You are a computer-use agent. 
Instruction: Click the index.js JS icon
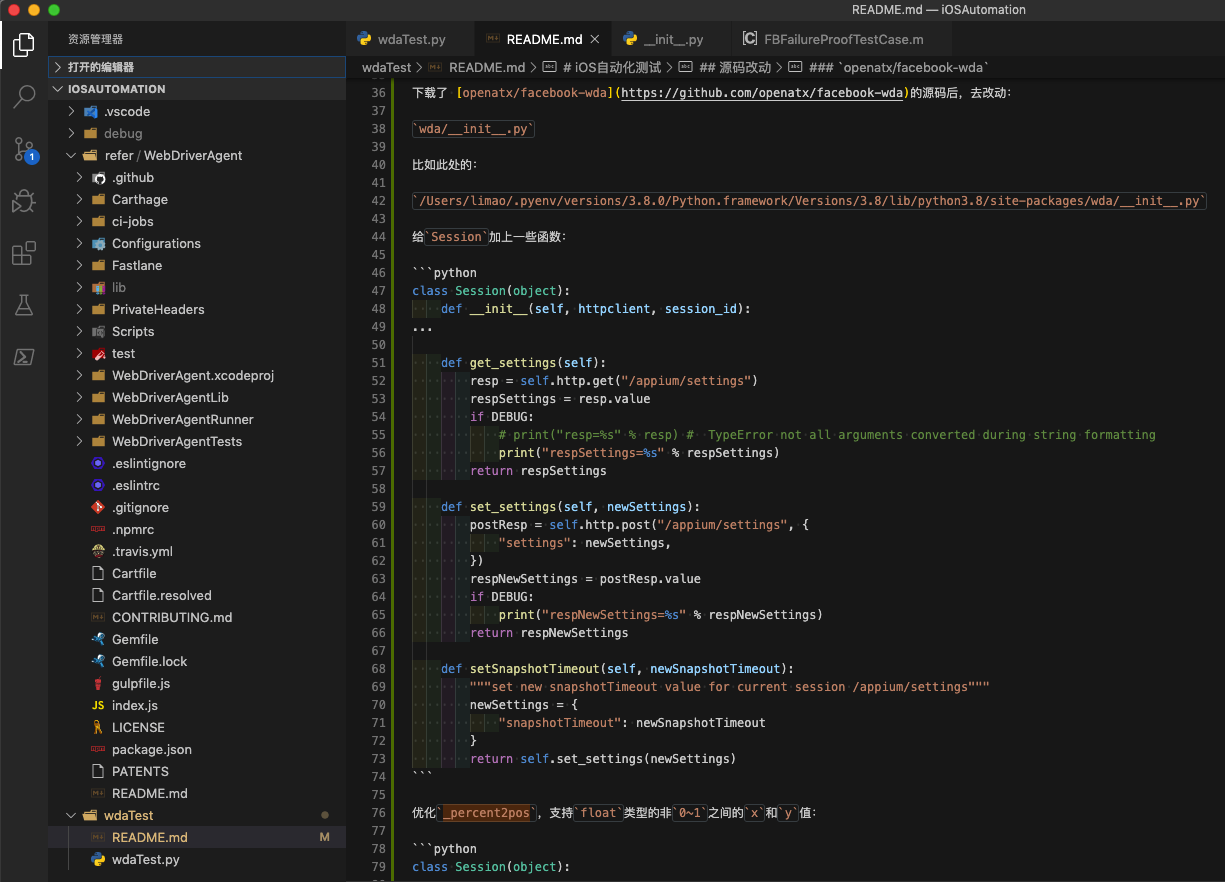pyautogui.click(x=98, y=705)
